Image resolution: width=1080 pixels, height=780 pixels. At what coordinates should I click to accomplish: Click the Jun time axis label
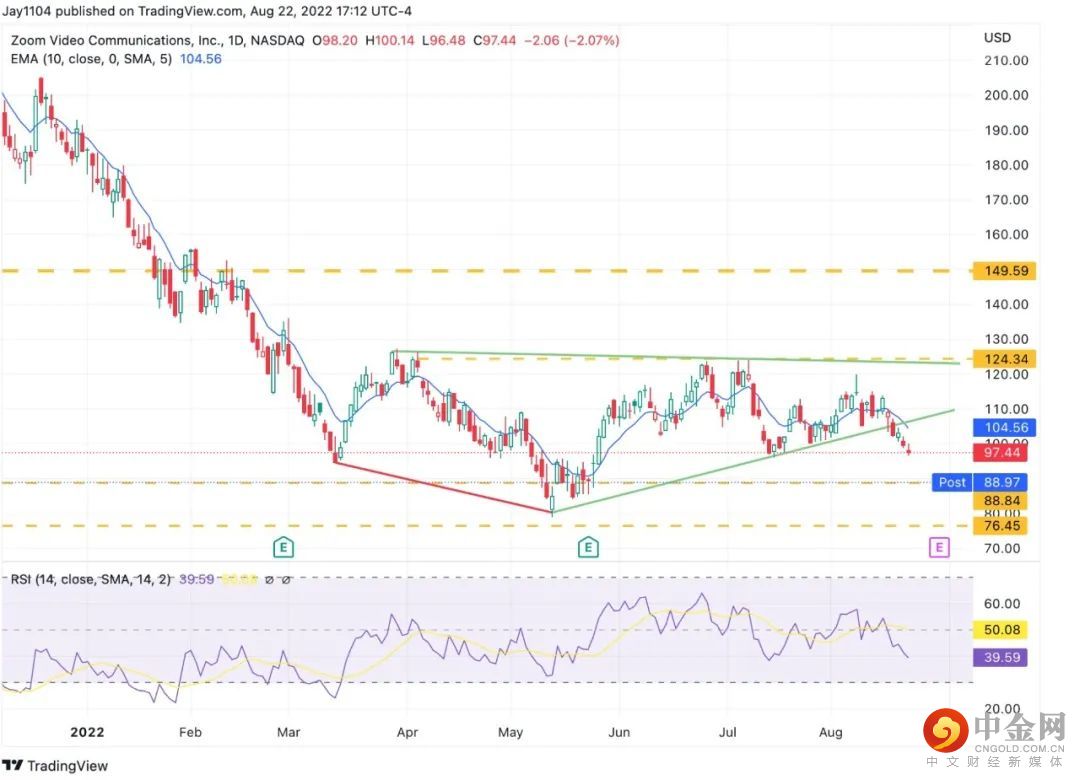click(x=619, y=732)
